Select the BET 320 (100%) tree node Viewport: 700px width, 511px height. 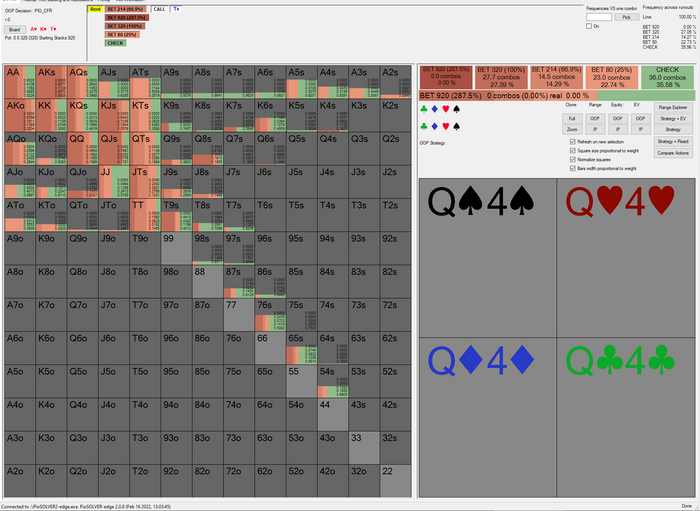pos(125,26)
